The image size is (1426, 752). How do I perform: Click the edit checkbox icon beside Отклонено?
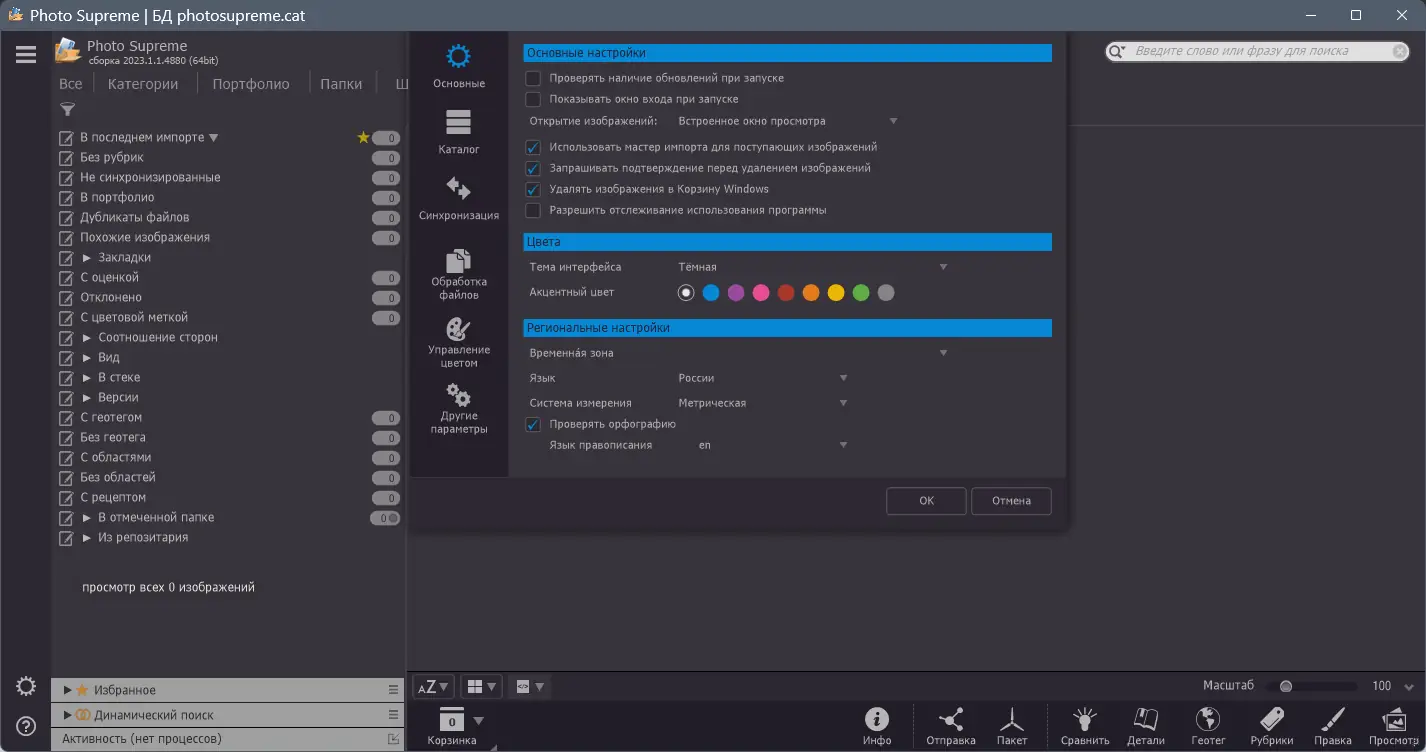coord(67,298)
